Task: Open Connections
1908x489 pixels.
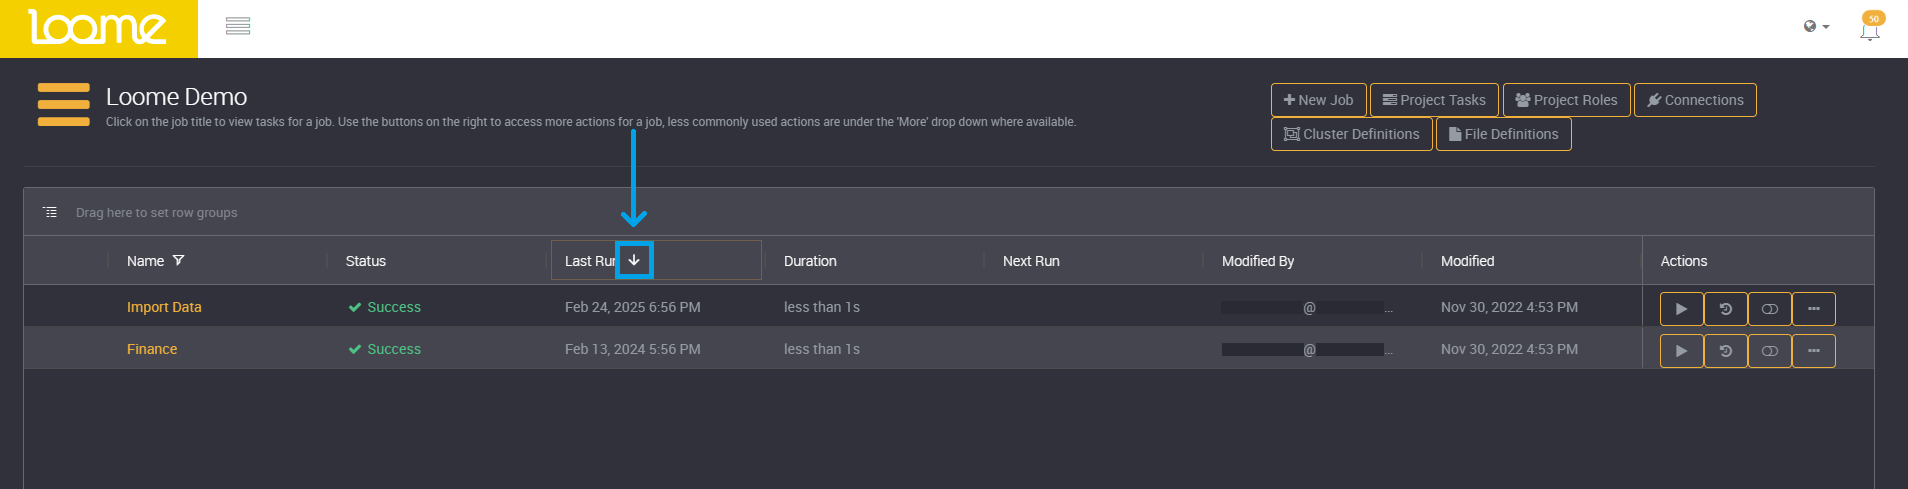Action: (1695, 100)
